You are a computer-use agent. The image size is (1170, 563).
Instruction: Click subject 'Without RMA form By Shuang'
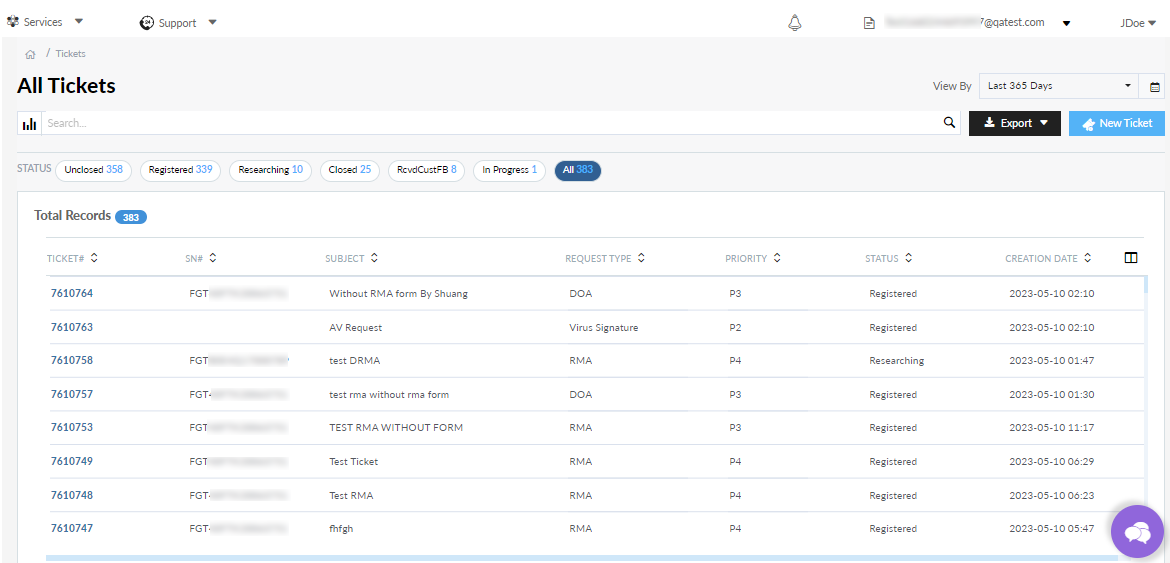click(x=398, y=294)
